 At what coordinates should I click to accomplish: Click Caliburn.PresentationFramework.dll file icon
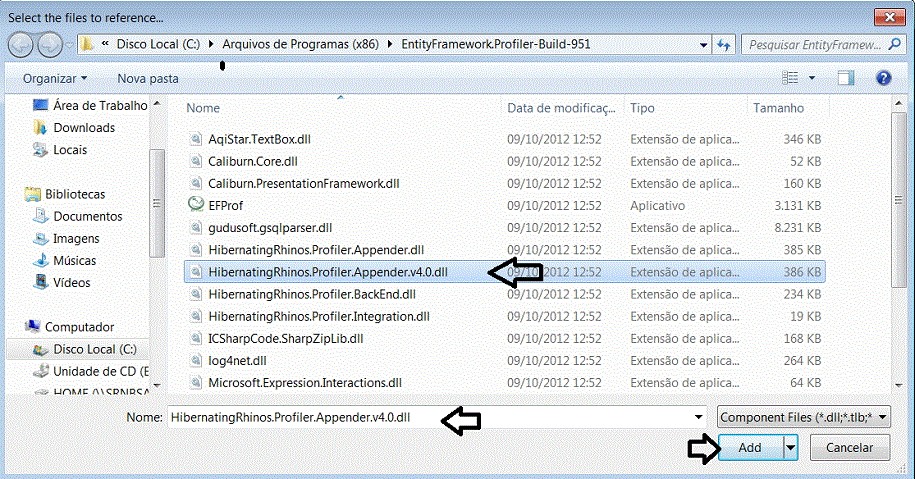196,184
